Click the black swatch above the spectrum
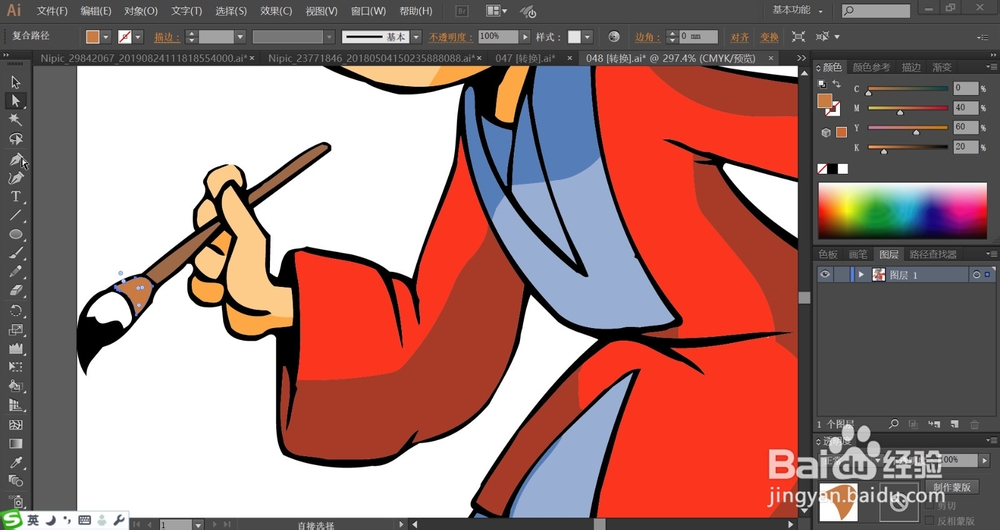 [x=832, y=169]
